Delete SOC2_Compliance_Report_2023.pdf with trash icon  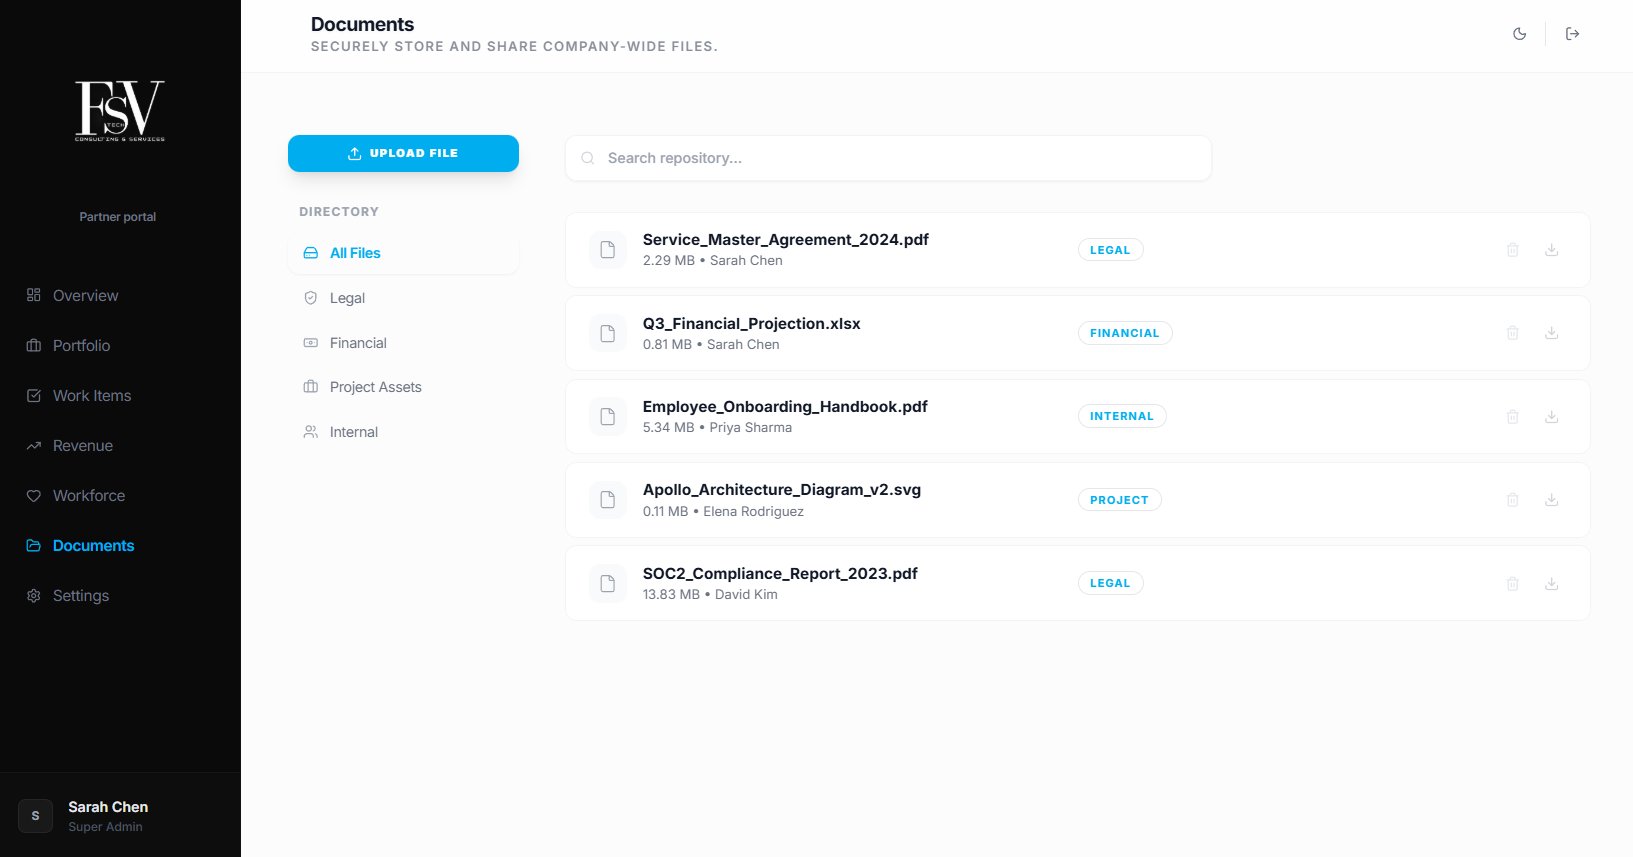pos(1513,583)
